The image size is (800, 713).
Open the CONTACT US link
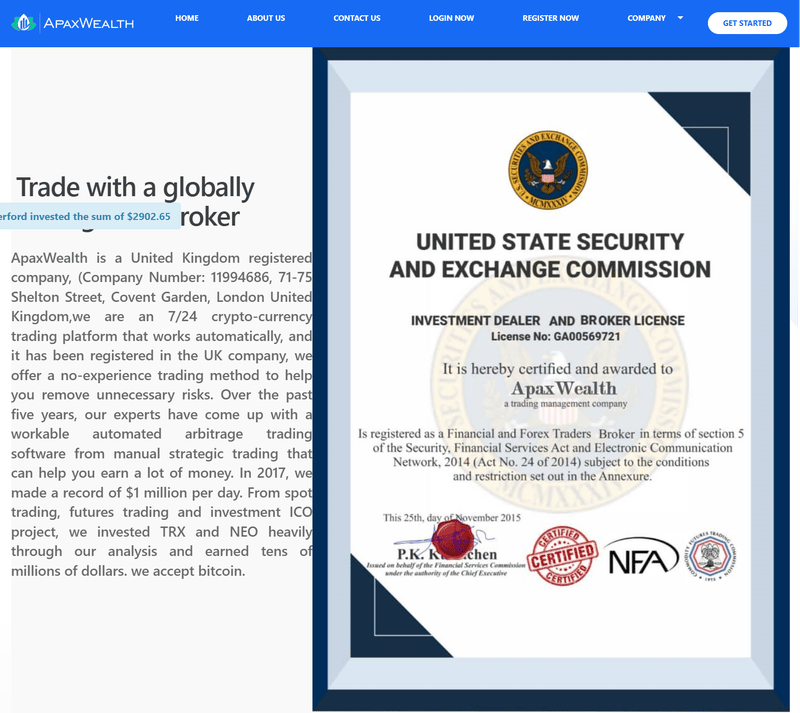point(357,18)
